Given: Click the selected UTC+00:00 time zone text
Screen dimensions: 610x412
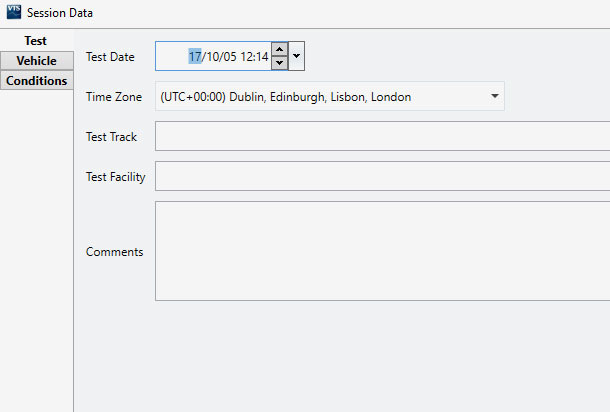Looking at the screenshot, I should (286, 97).
